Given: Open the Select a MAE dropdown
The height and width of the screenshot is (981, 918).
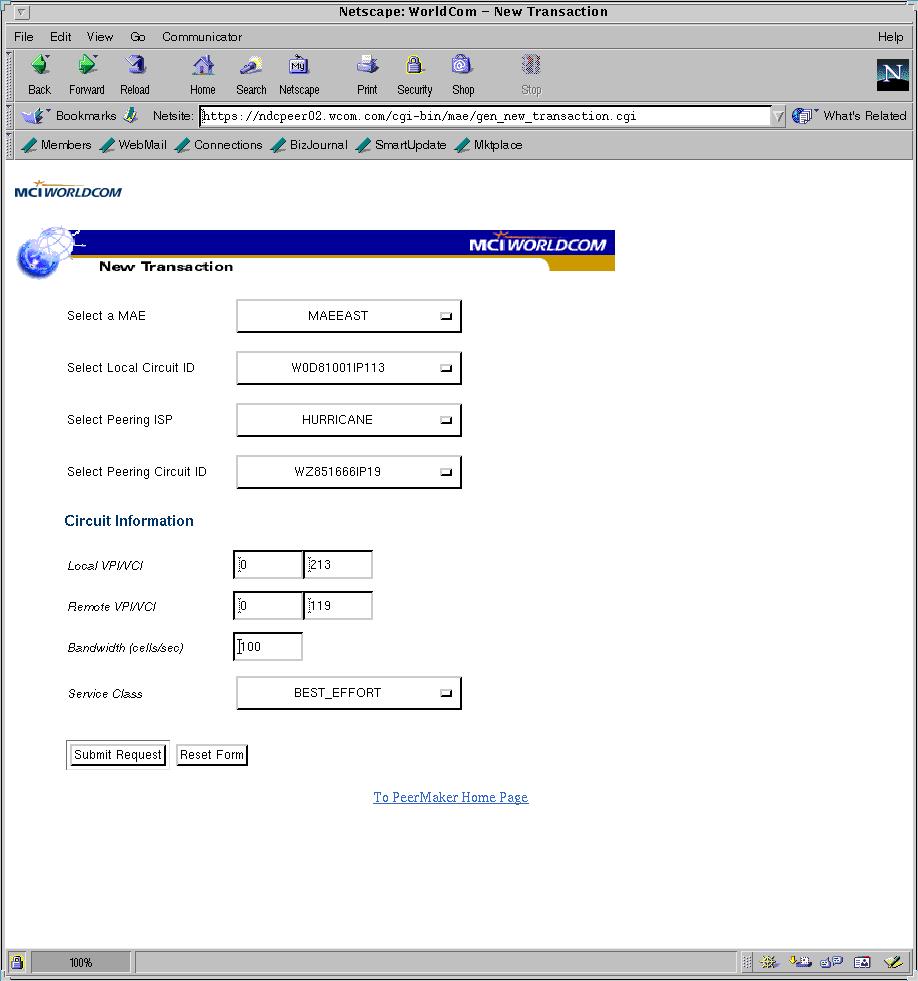Looking at the screenshot, I should pos(349,316).
